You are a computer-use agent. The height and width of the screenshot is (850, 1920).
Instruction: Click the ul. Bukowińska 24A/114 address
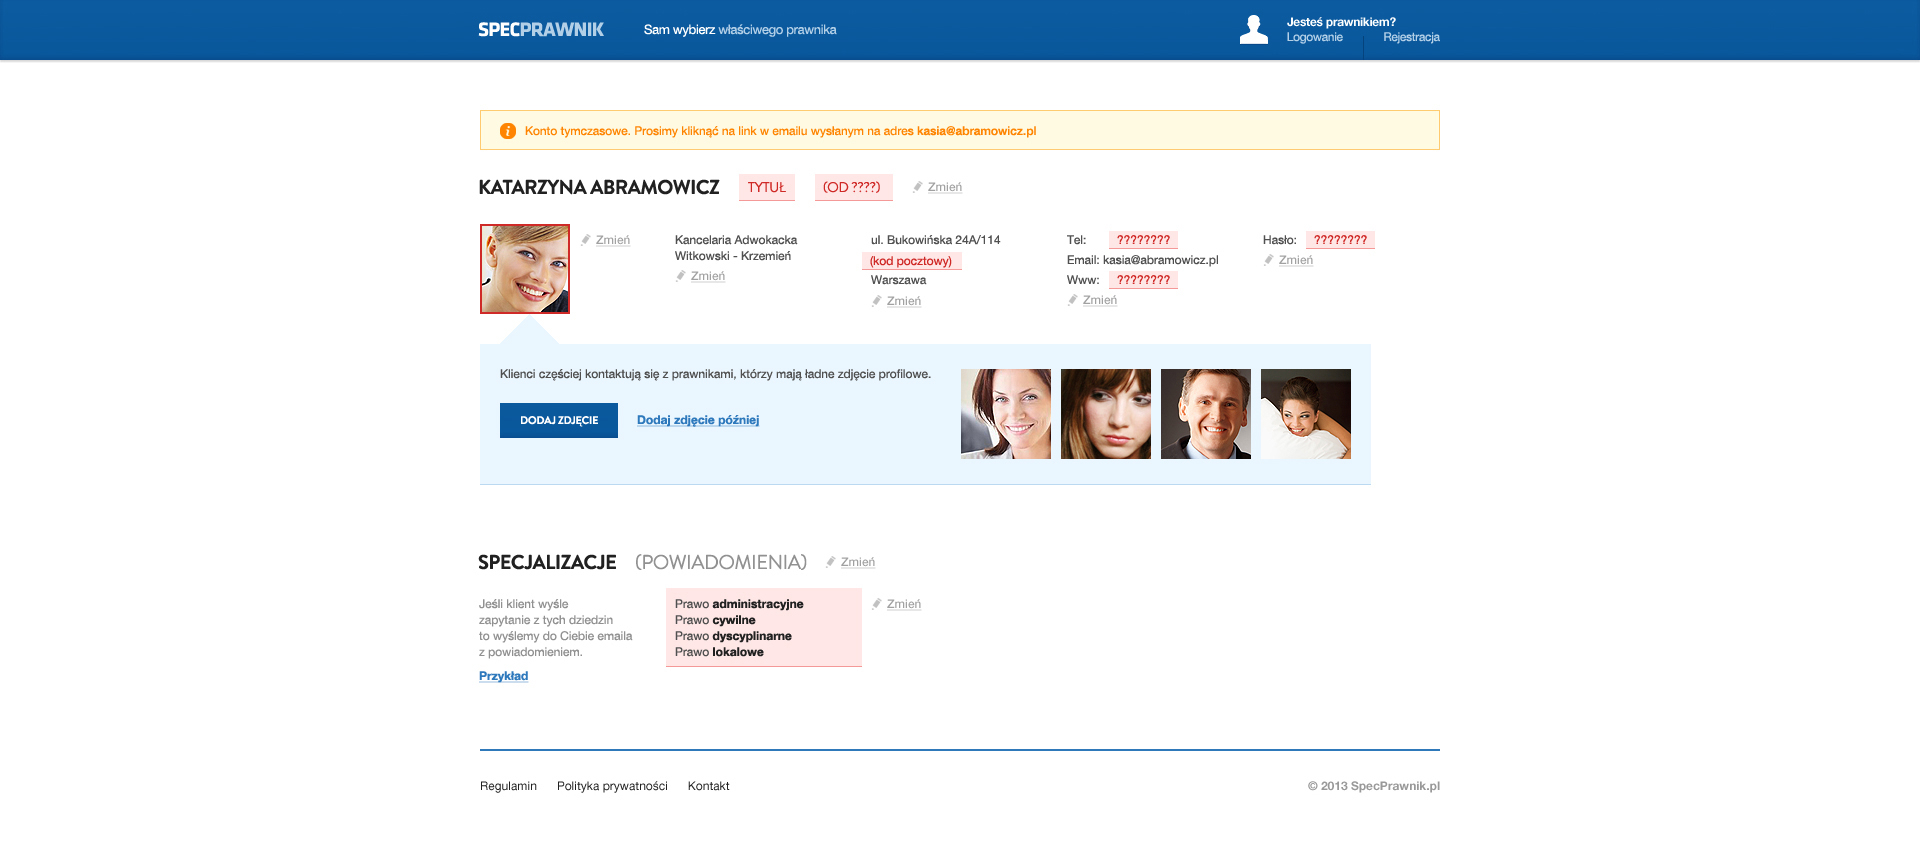(935, 240)
